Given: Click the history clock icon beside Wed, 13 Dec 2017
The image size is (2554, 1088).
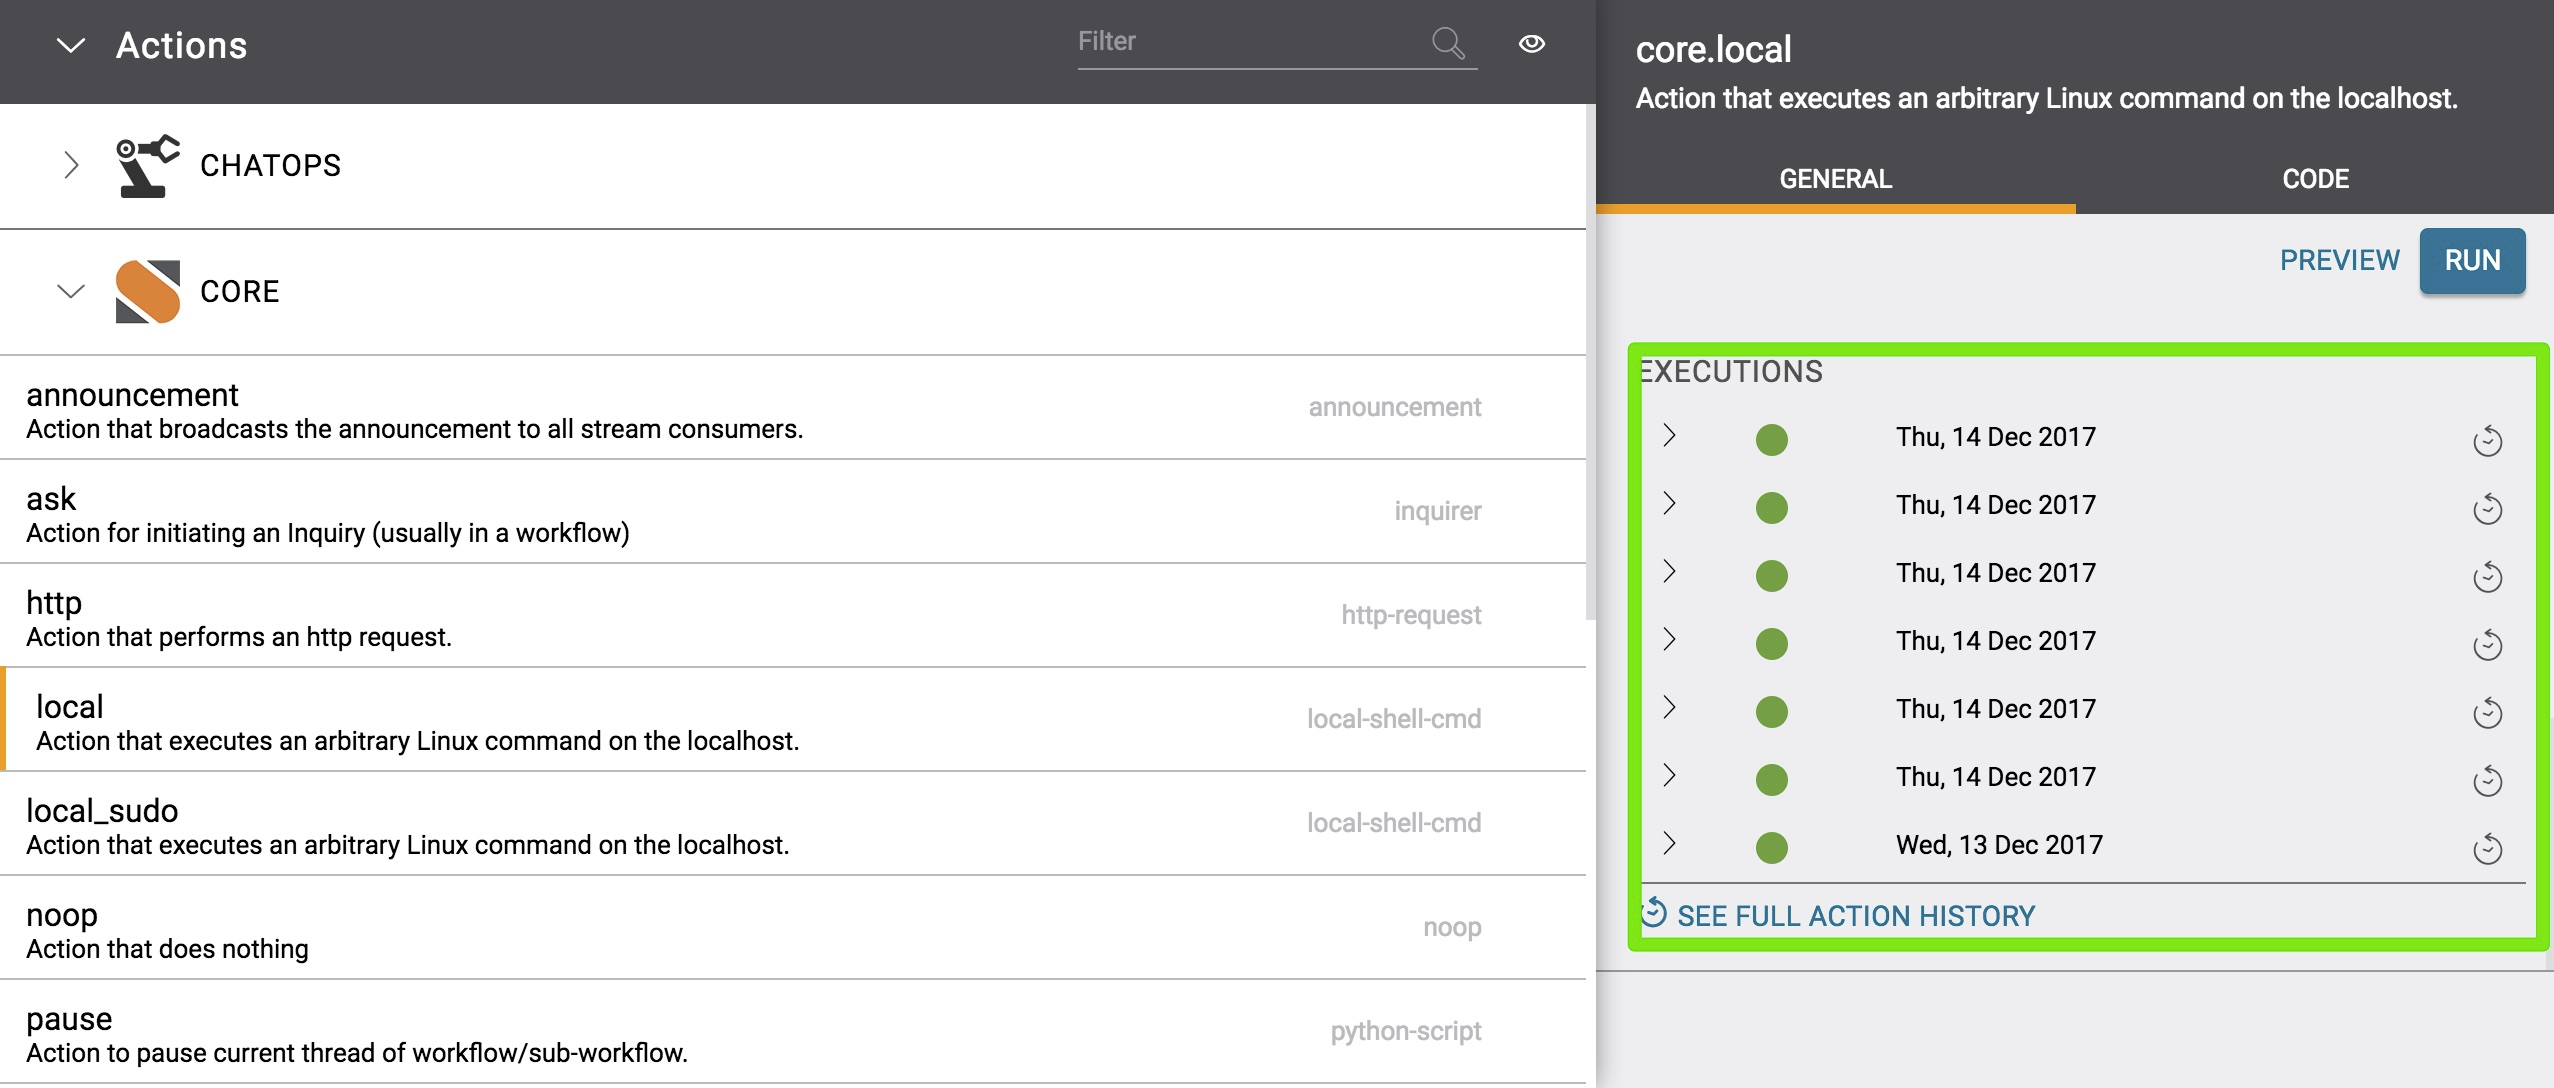Looking at the screenshot, I should pyautogui.click(x=2489, y=848).
